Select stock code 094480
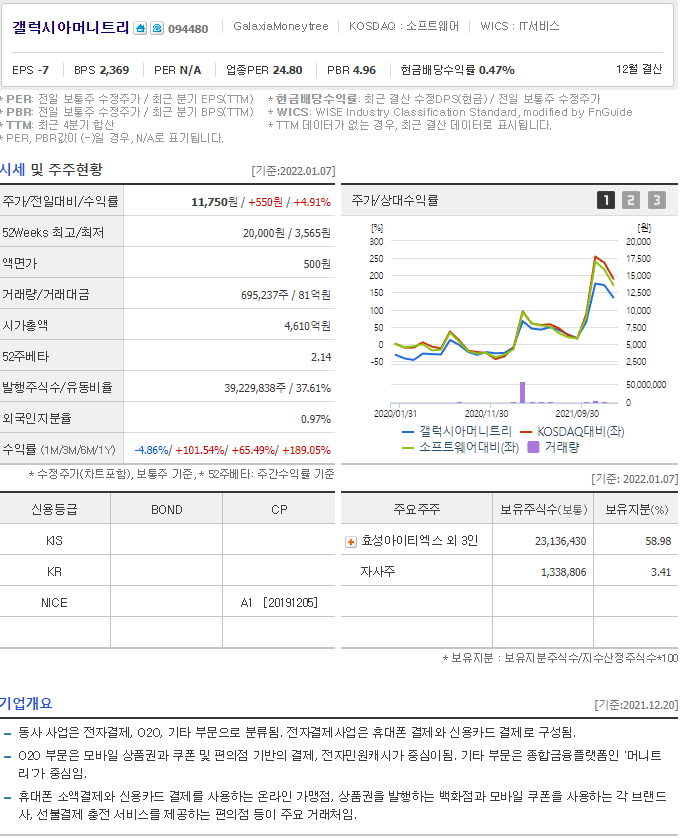This screenshot has height=838, width=680. pos(188,29)
